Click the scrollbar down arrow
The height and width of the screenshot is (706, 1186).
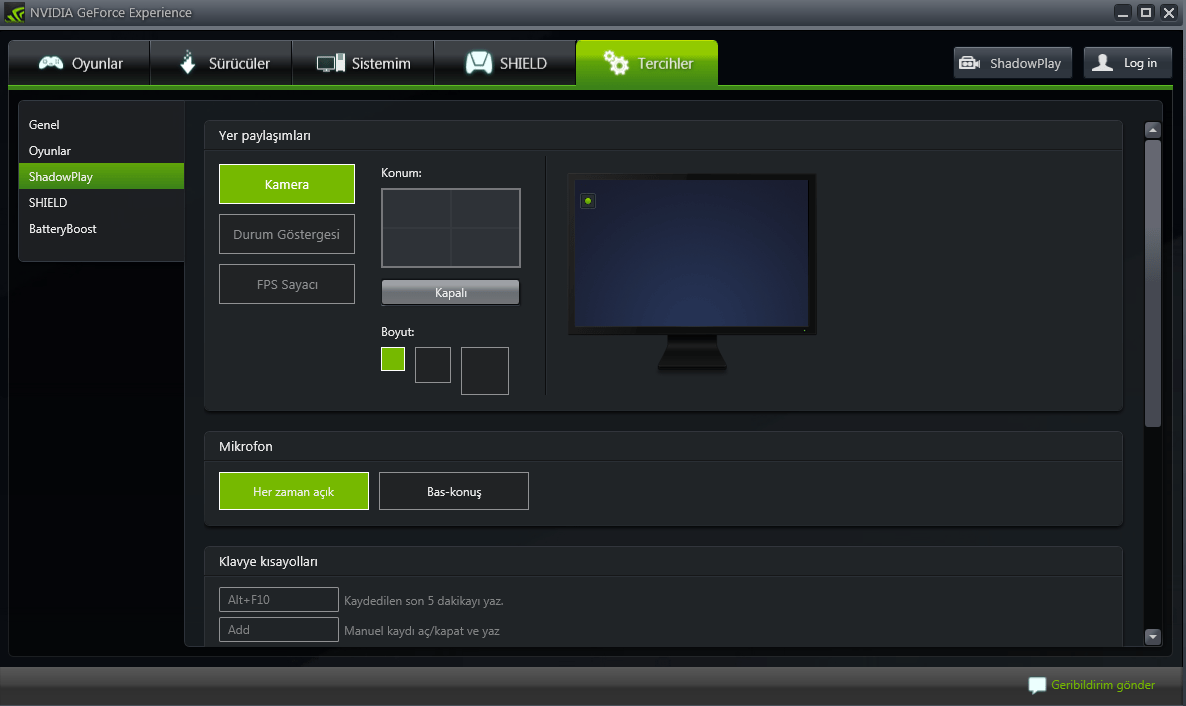coord(1153,636)
